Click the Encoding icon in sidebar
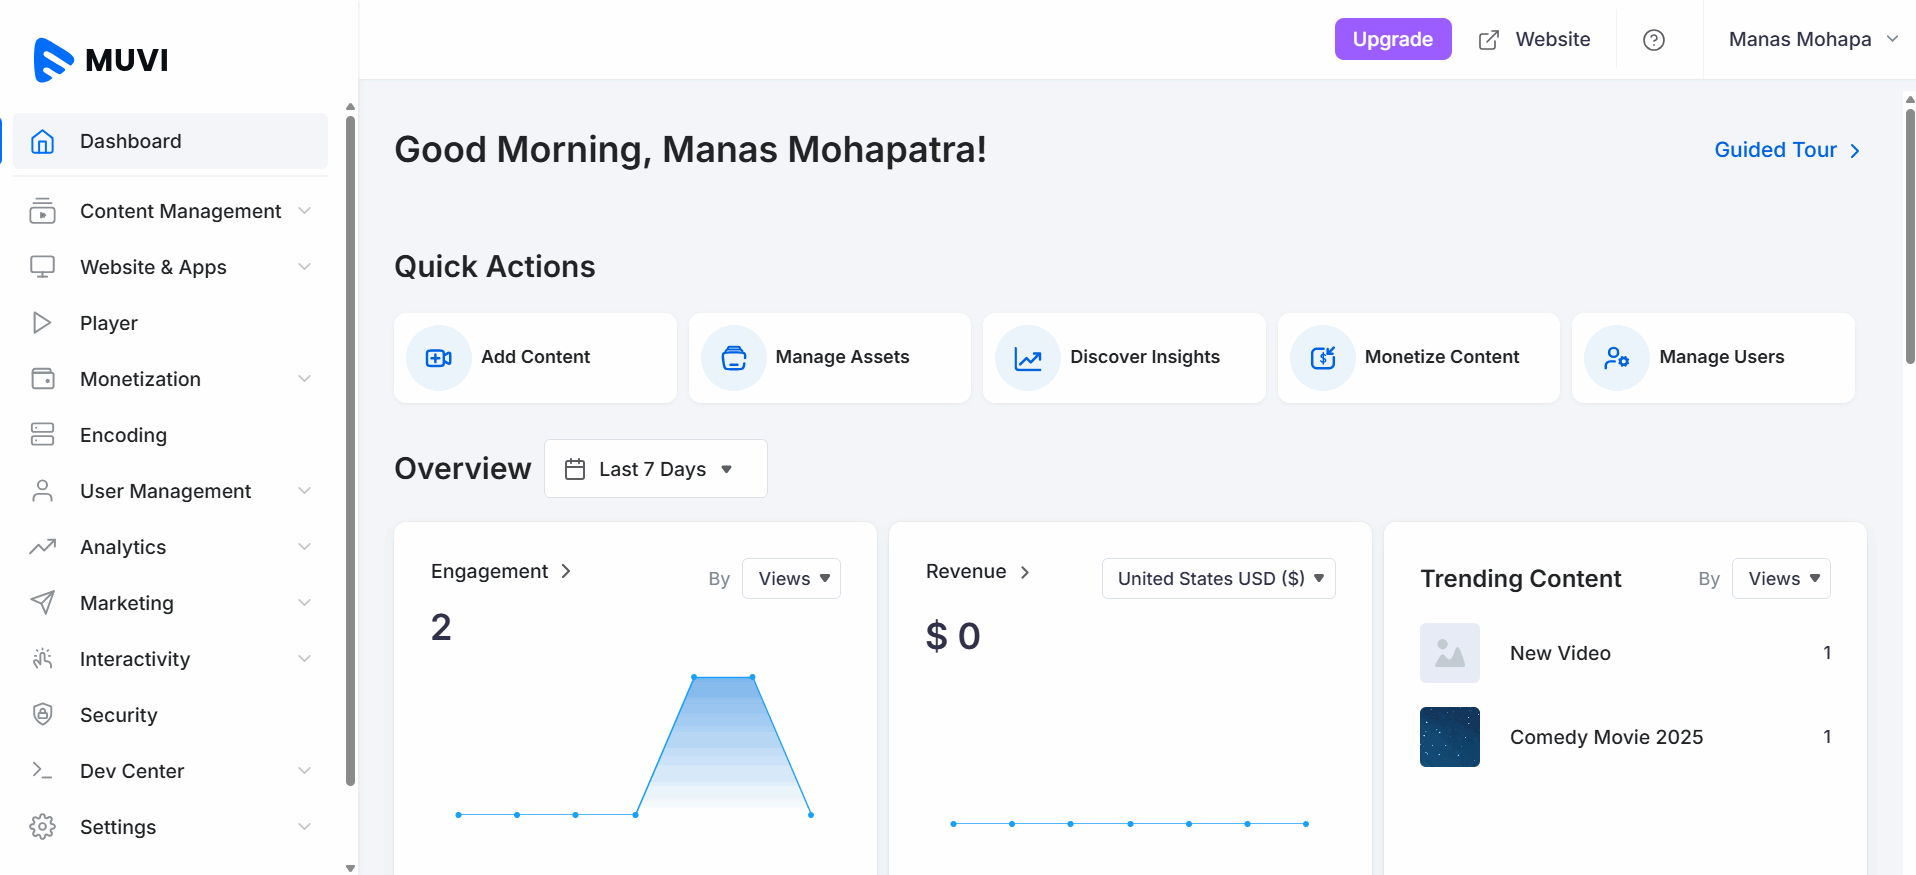Screen dimensions: 1916x875 click(42, 434)
